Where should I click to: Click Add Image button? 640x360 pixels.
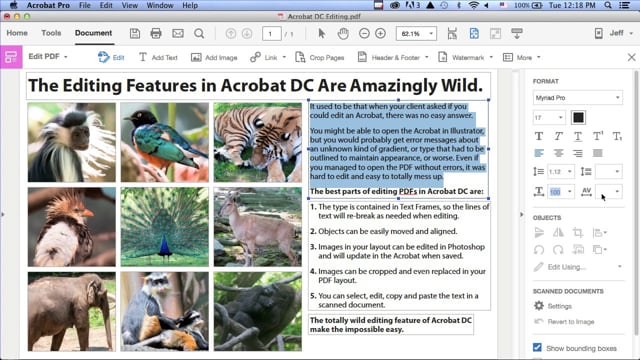[x=214, y=58]
